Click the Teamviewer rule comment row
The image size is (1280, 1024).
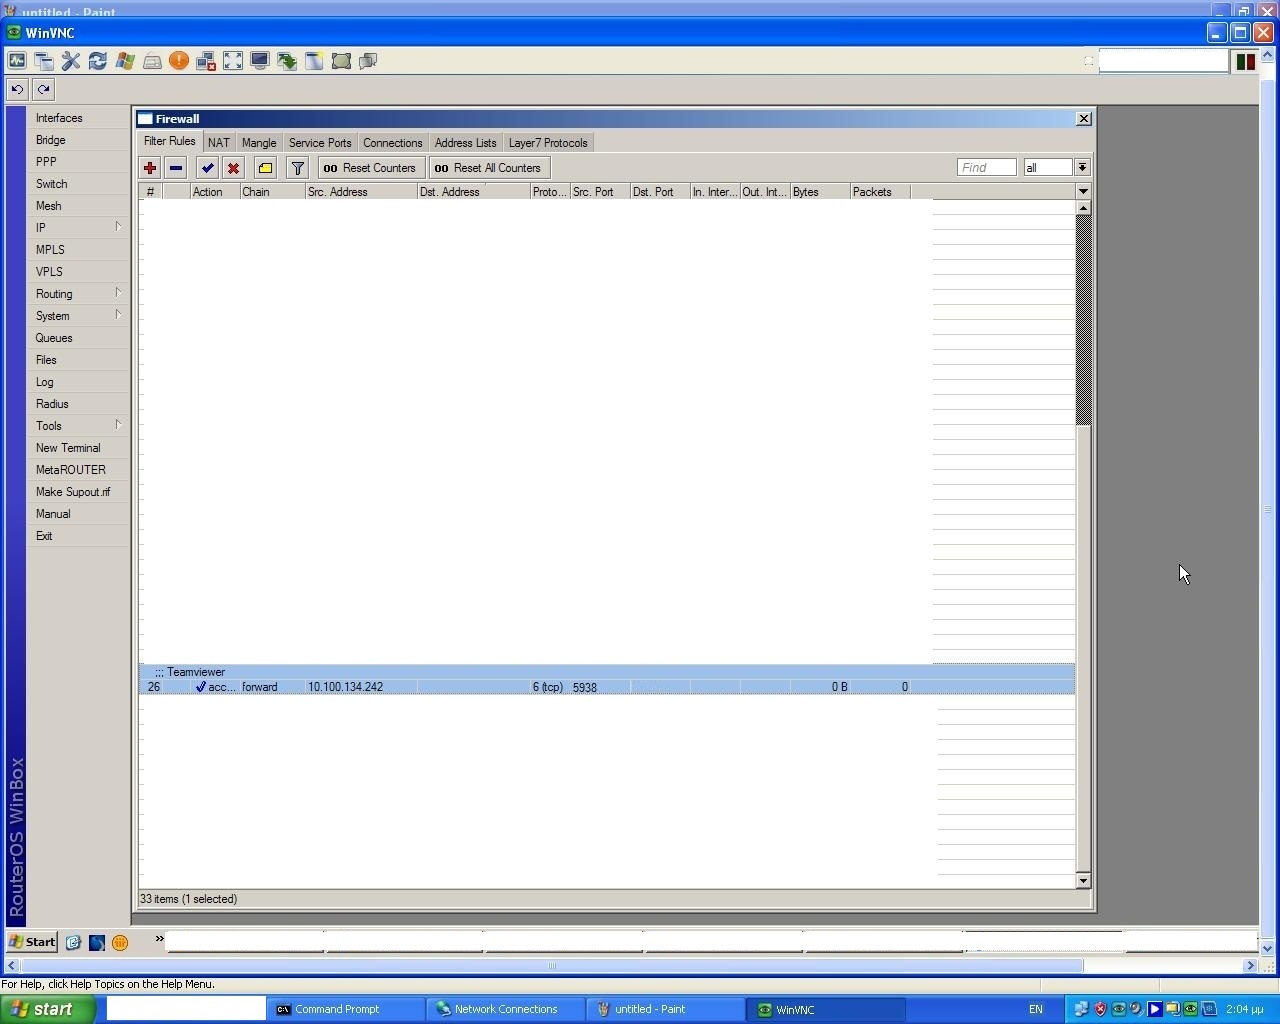click(607, 672)
